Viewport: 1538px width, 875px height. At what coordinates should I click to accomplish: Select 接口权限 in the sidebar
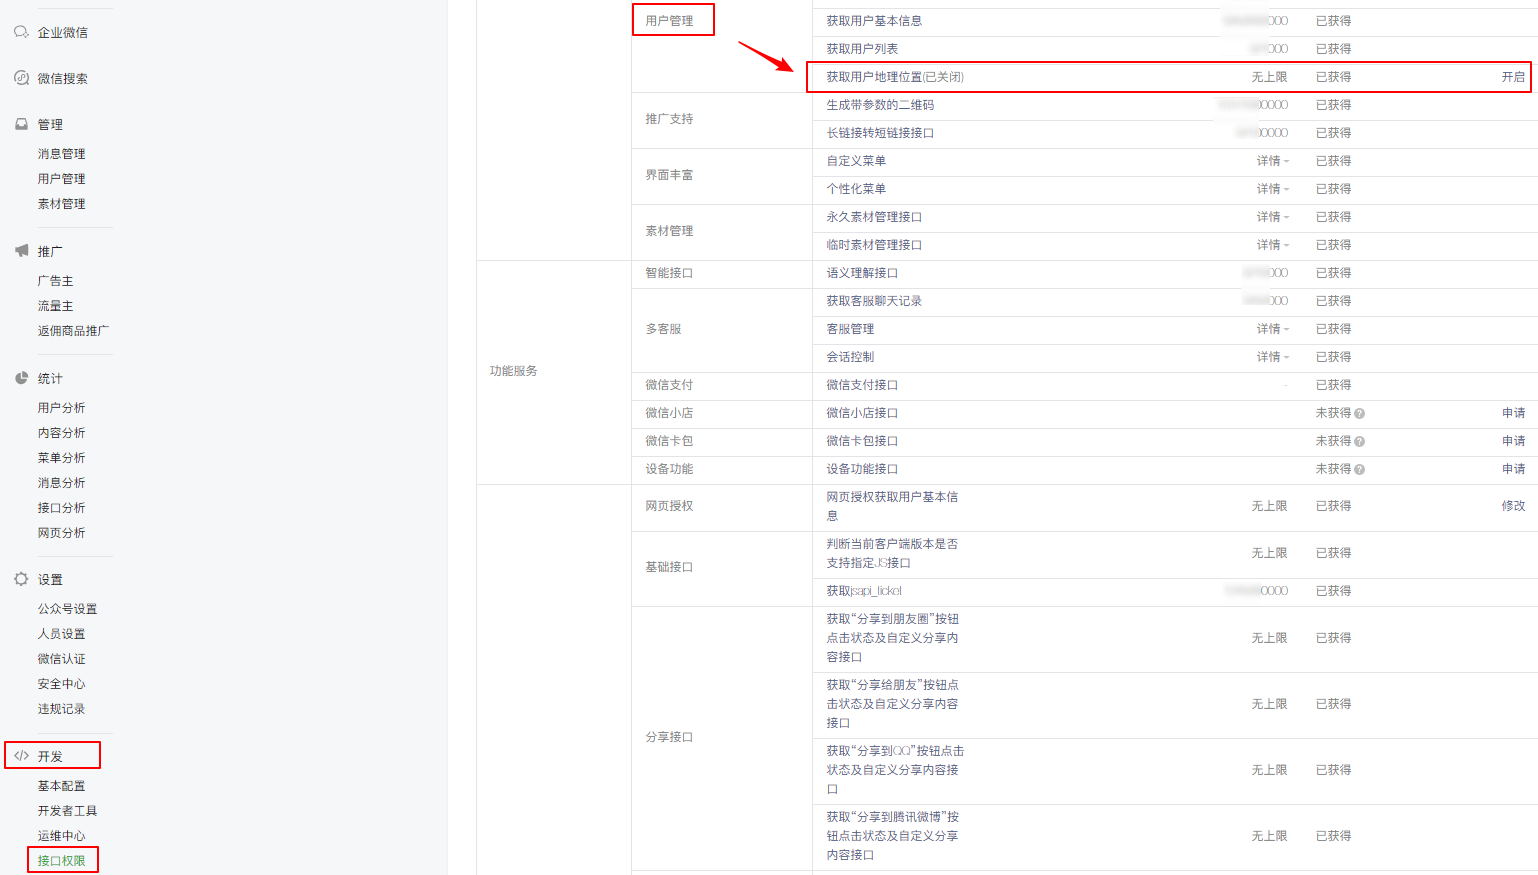62,860
